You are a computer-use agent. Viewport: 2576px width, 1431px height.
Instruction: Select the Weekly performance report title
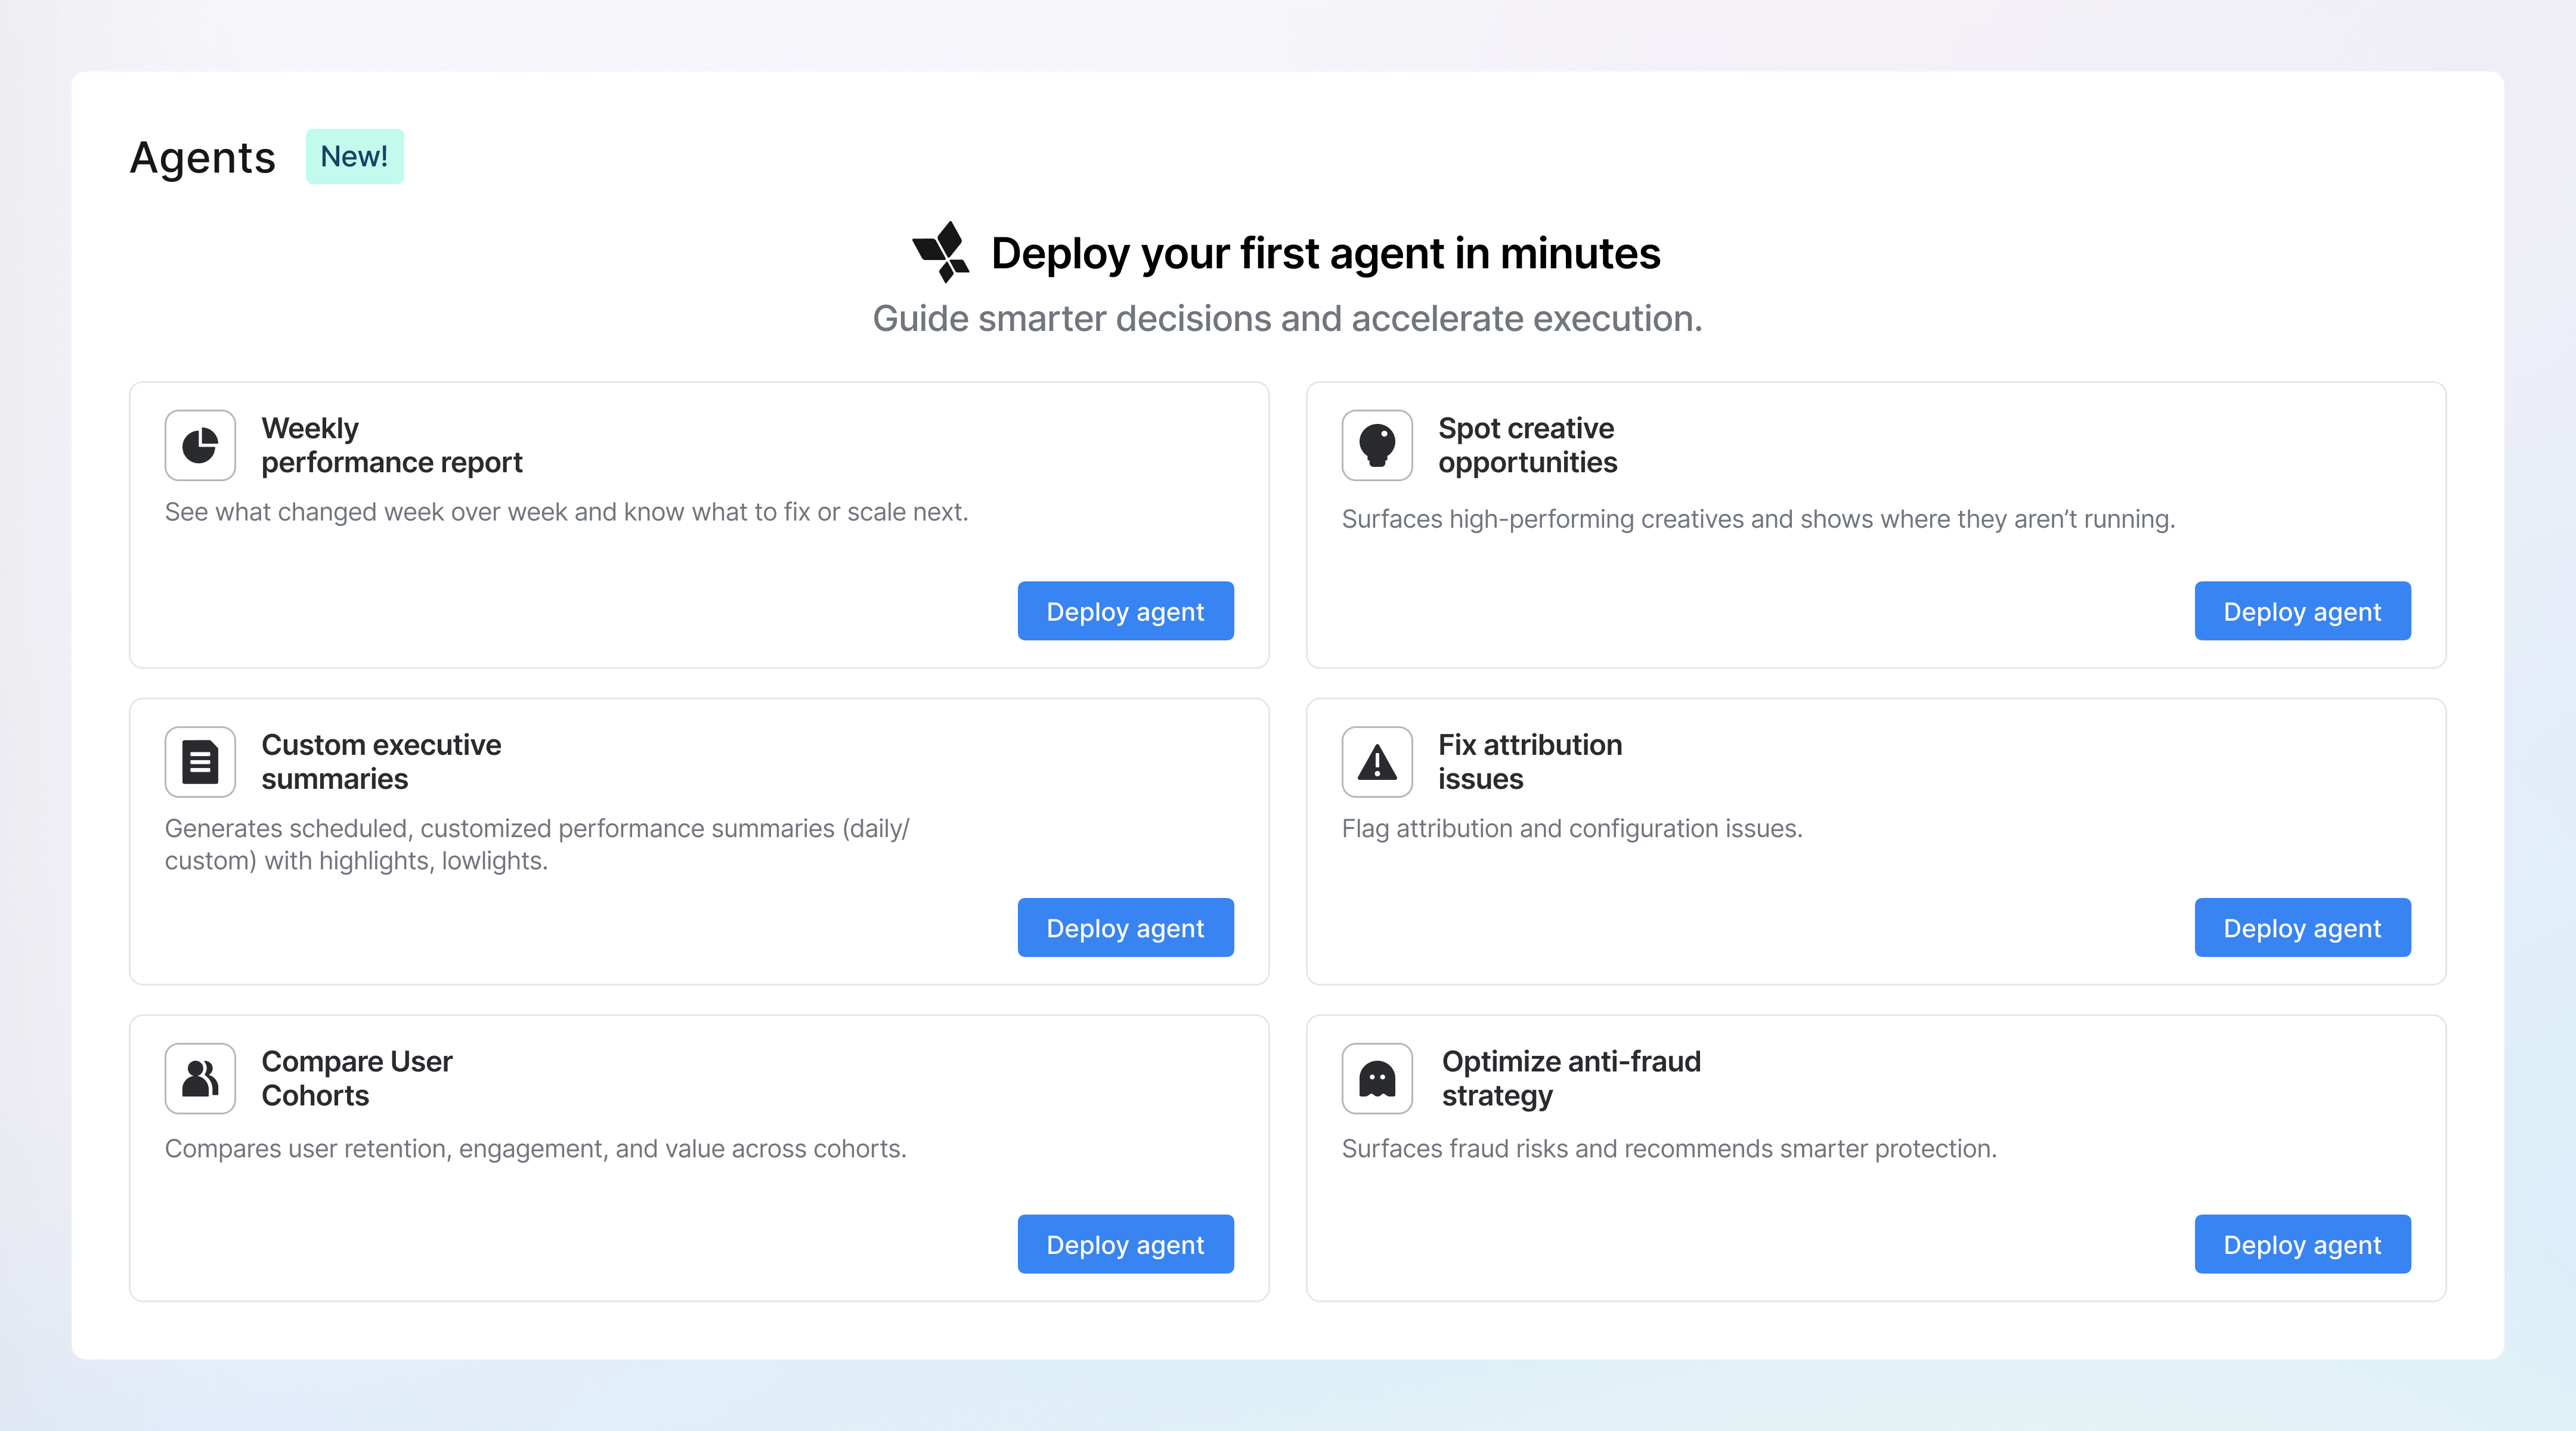[391, 445]
